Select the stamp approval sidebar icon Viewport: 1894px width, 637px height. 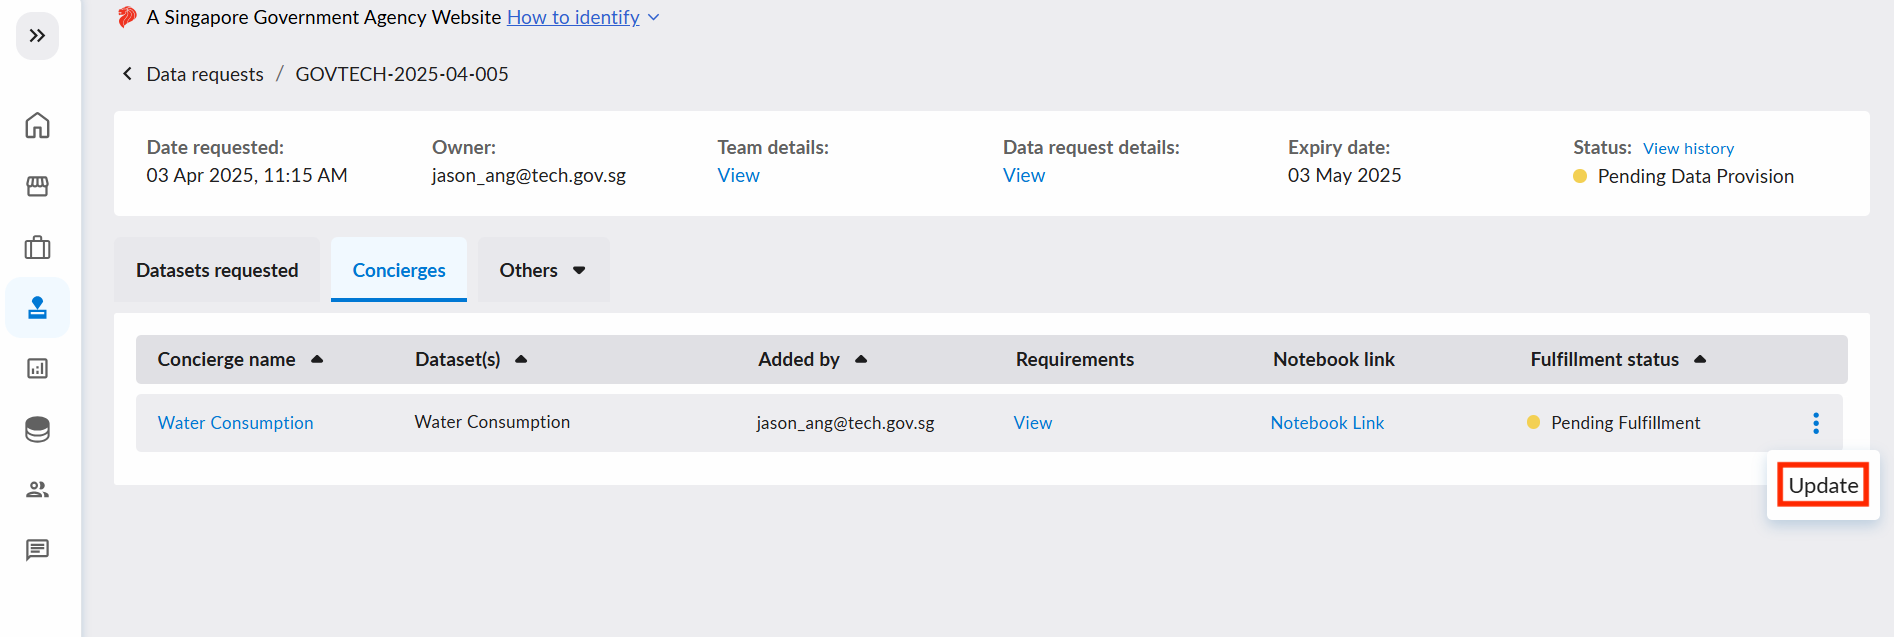click(x=37, y=308)
